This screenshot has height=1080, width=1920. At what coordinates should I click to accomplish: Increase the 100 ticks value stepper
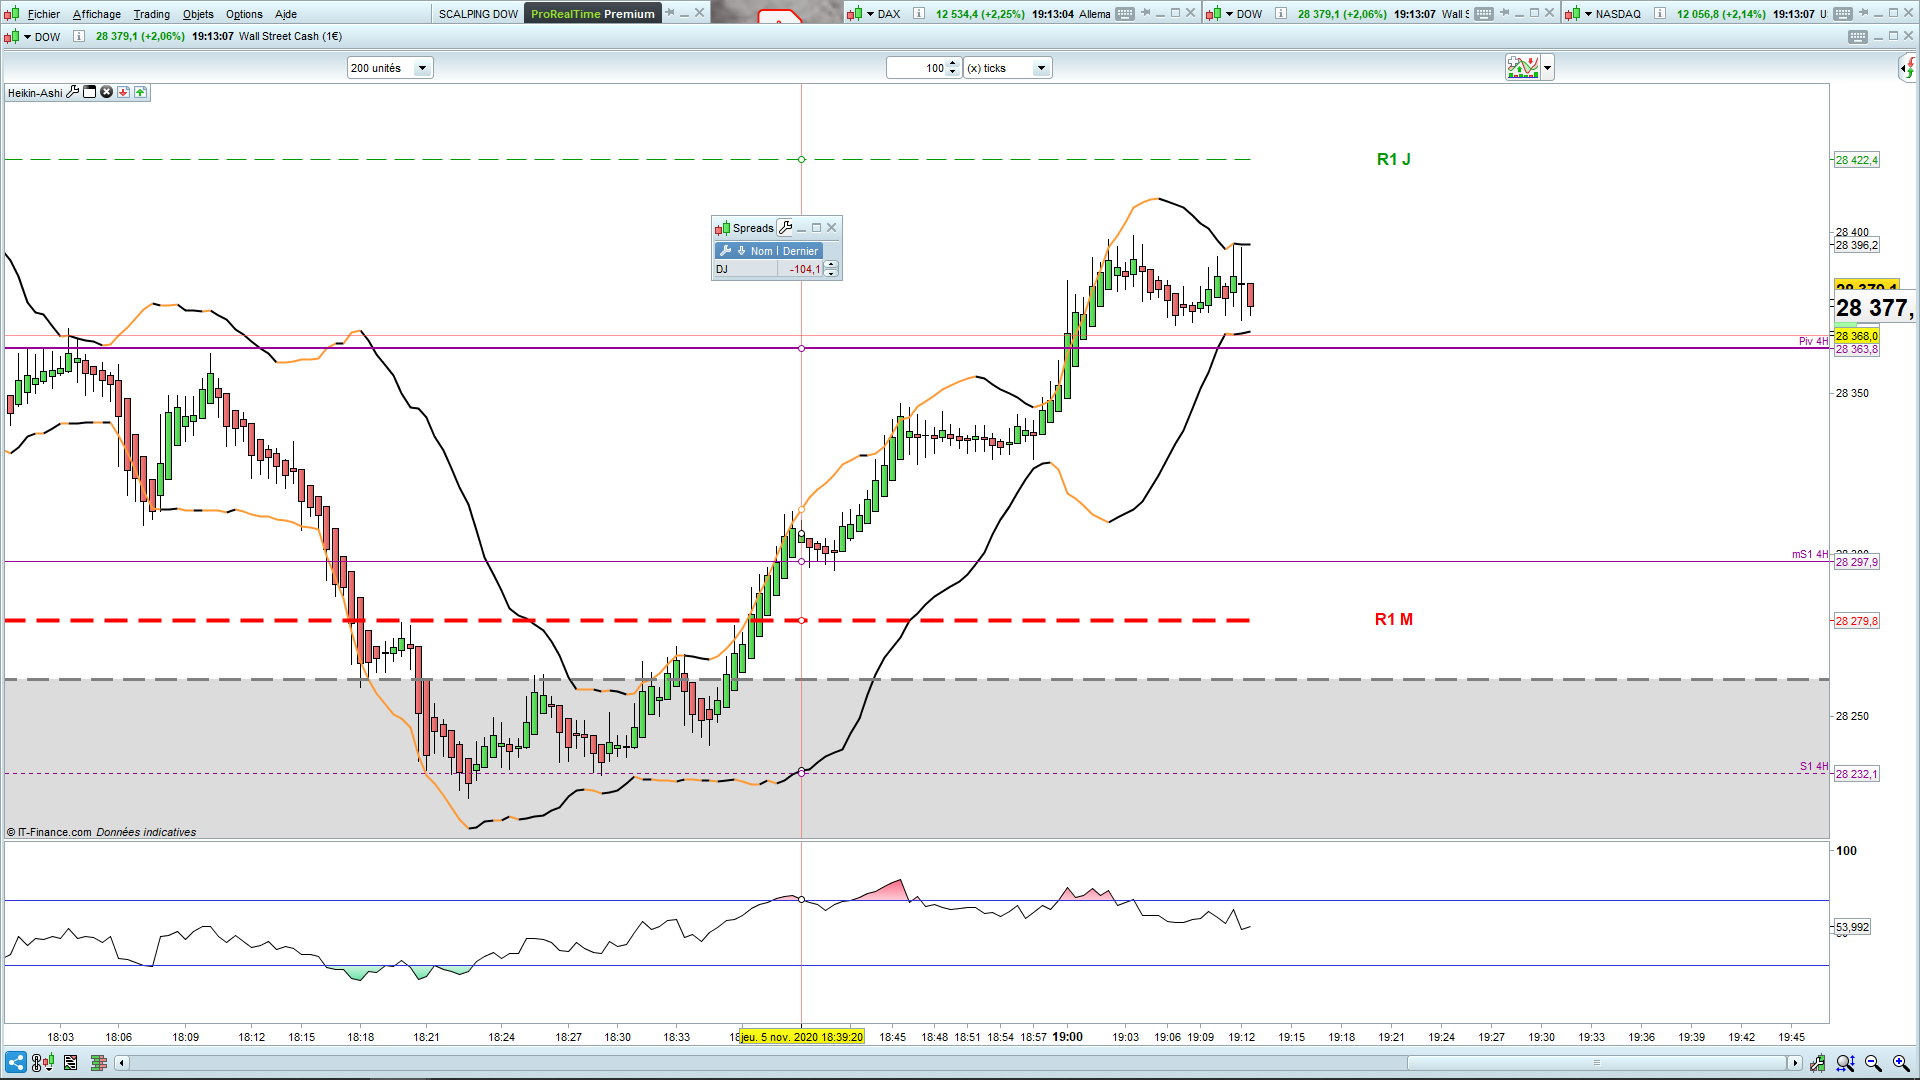pos(952,64)
